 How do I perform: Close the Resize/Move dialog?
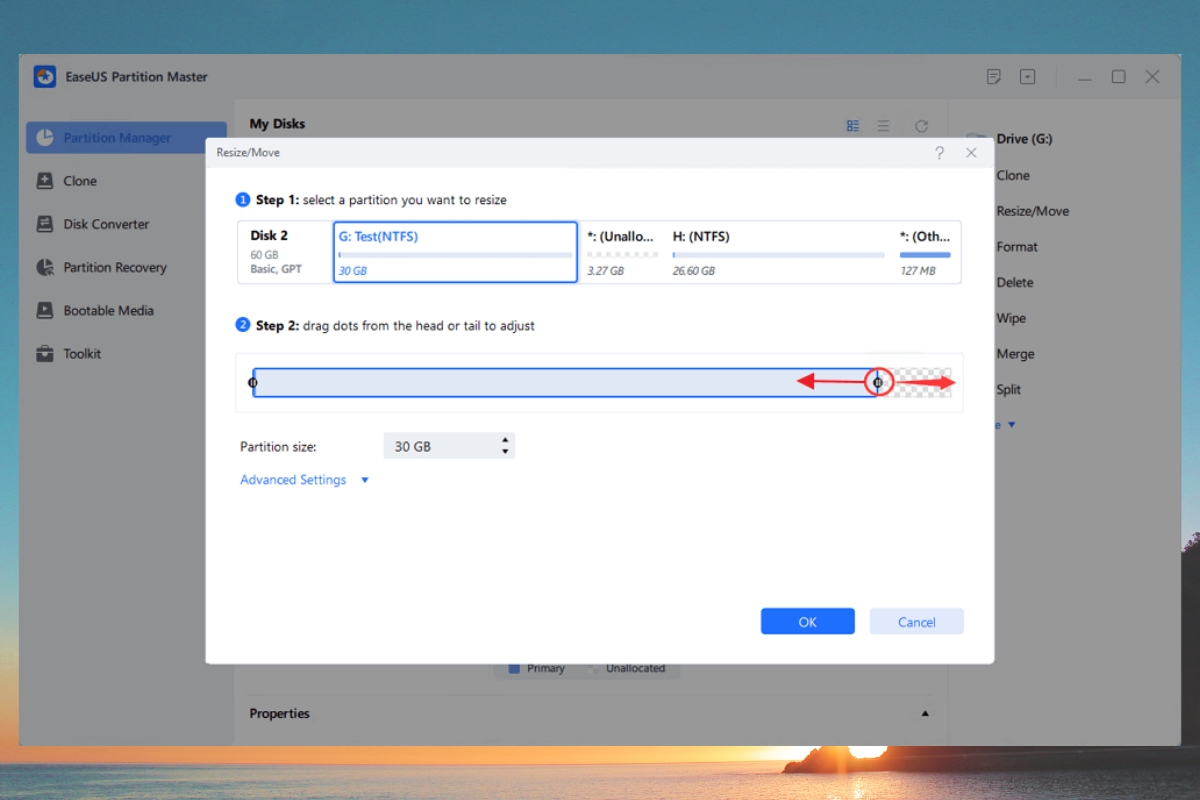pyautogui.click(x=971, y=153)
